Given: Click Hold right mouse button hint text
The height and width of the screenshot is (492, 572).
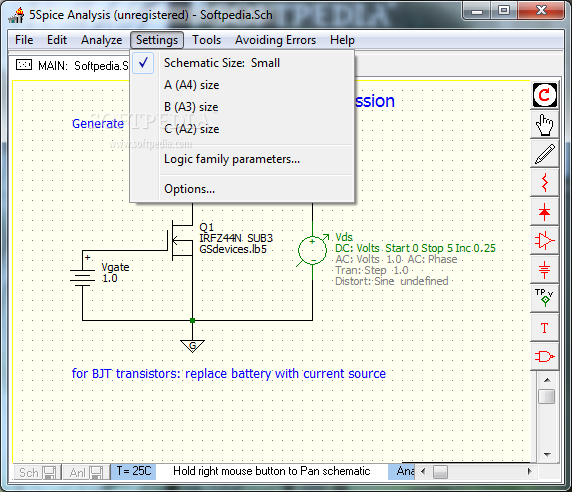Looking at the screenshot, I should pyautogui.click(x=271, y=471).
